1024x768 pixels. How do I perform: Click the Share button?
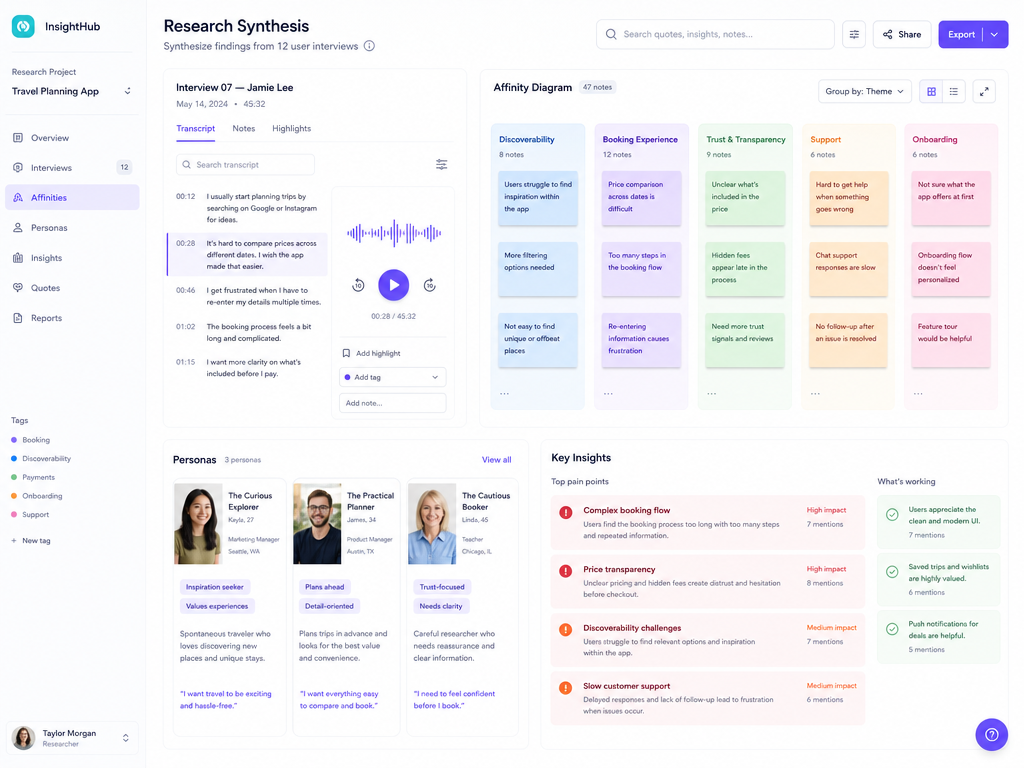coord(902,34)
